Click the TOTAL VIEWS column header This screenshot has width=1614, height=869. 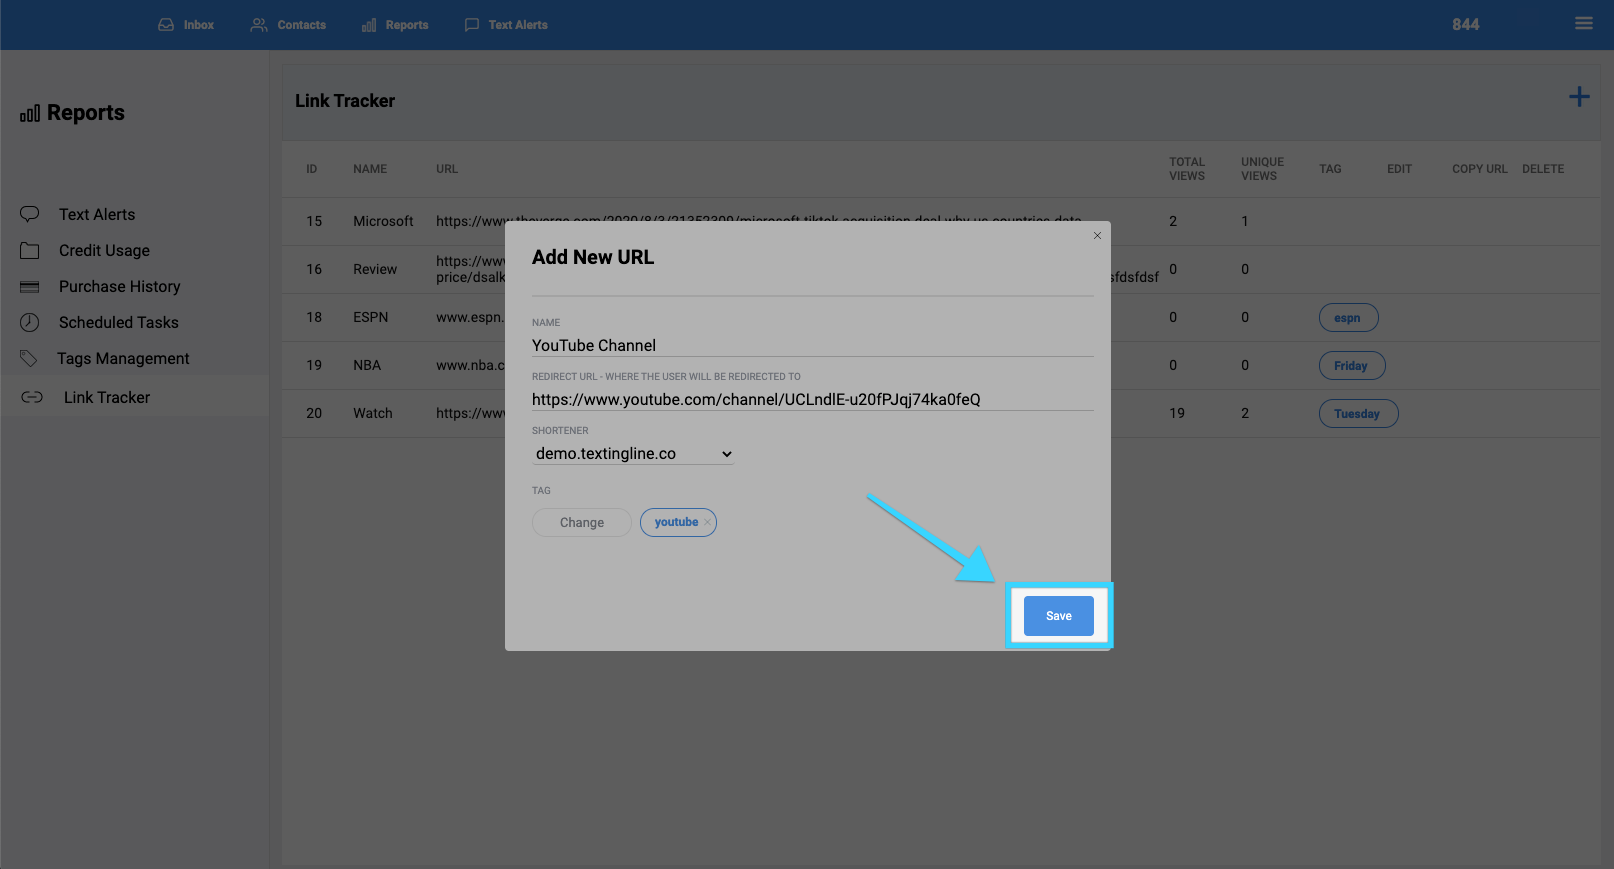1187,169
